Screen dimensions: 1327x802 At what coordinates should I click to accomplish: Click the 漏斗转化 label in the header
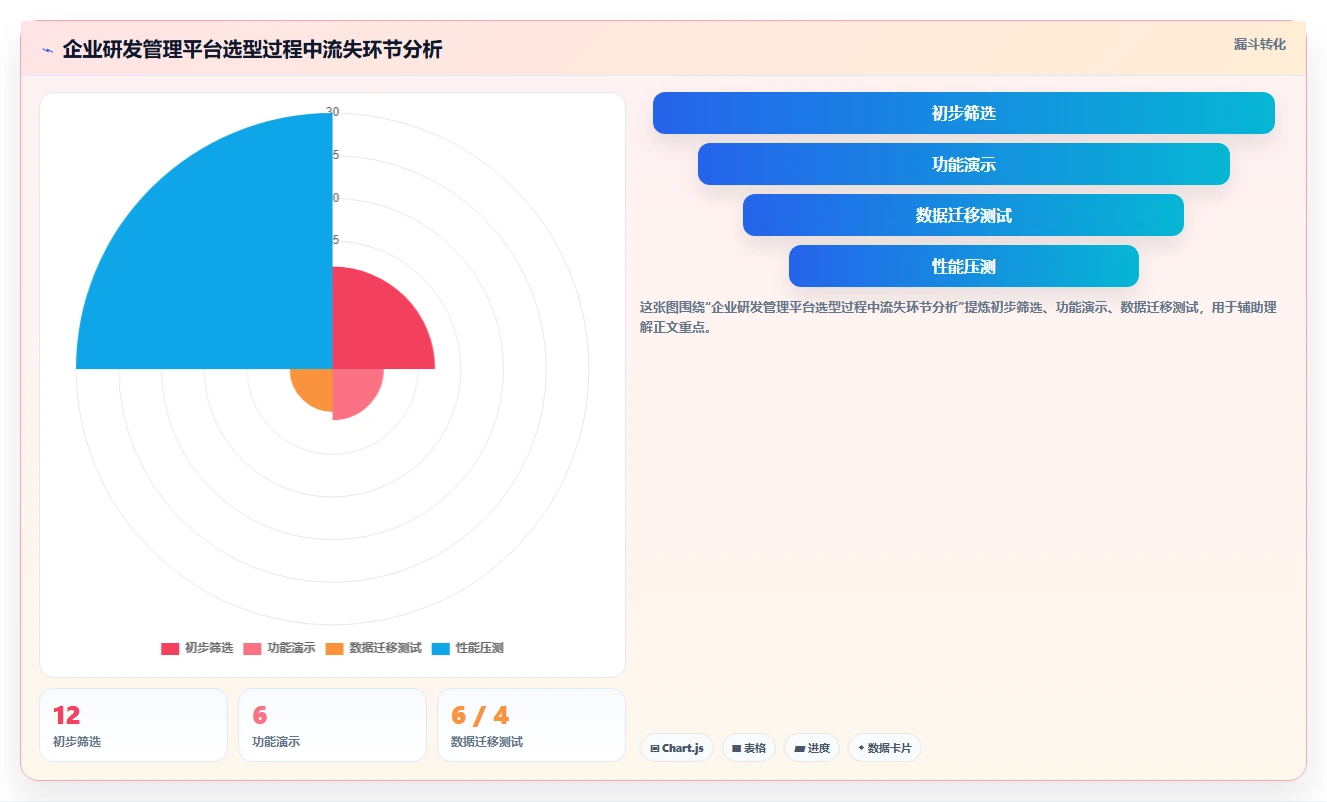1259,44
